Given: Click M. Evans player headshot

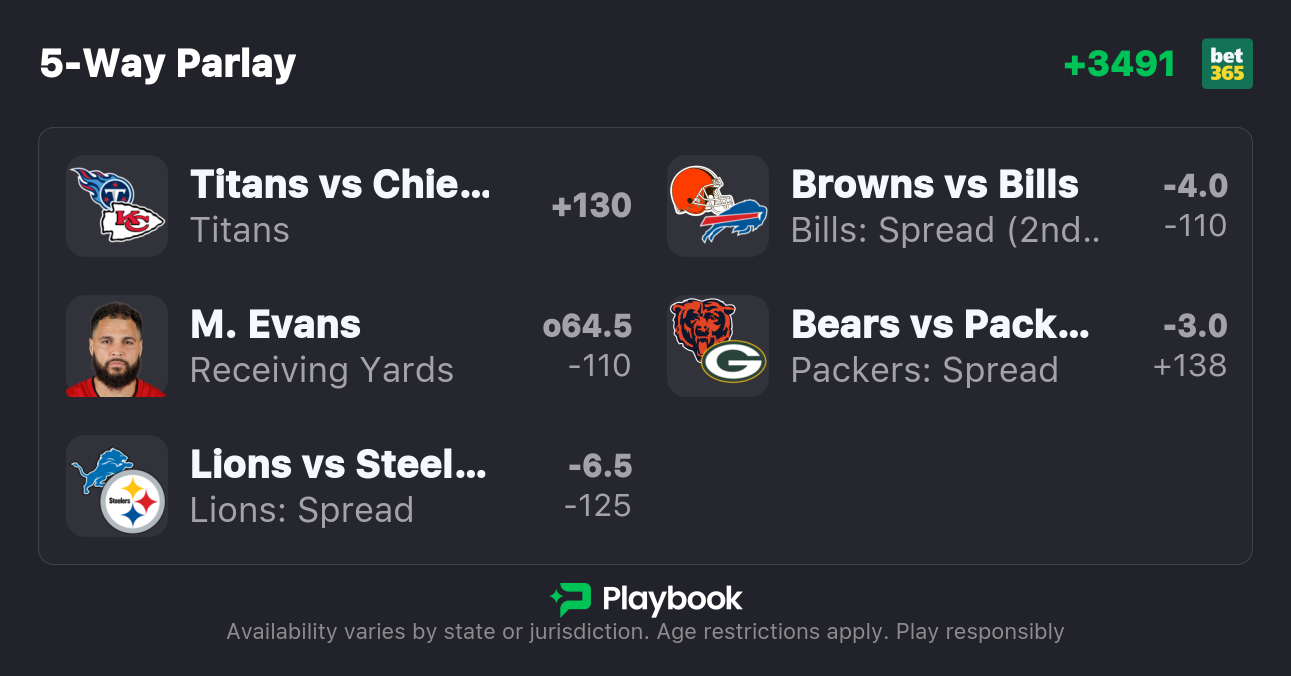Looking at the screenshot, I should coord(117,346).
